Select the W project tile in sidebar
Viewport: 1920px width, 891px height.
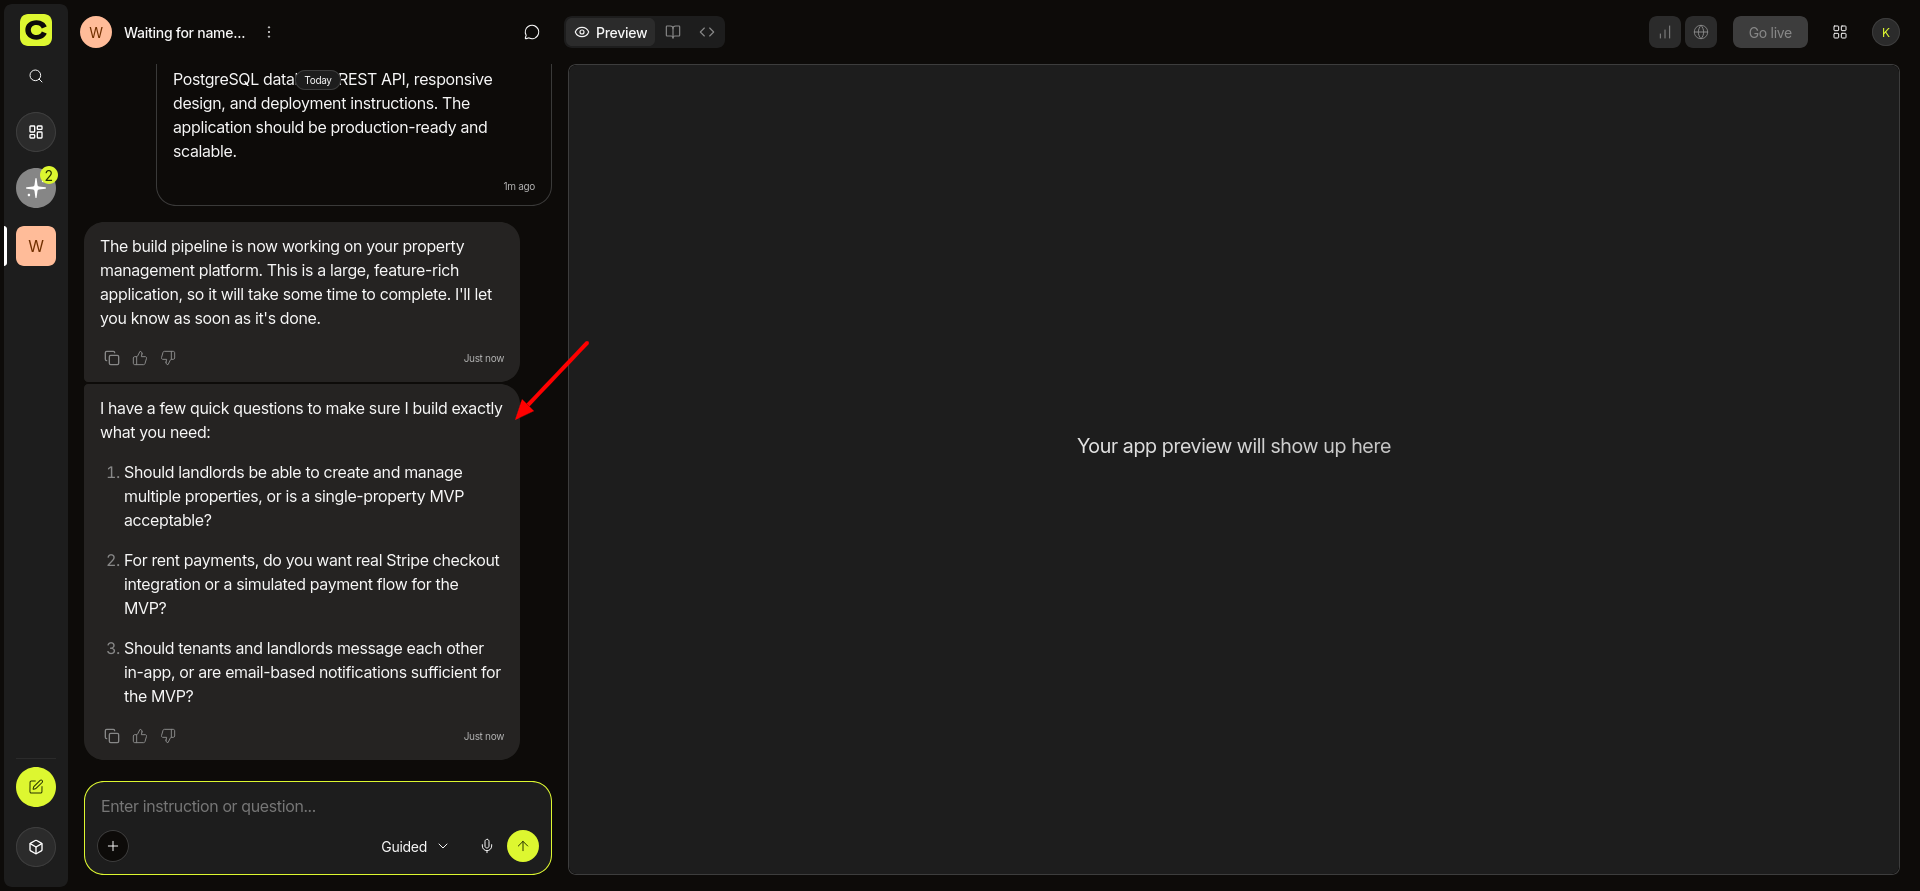(x=36, y=246)
